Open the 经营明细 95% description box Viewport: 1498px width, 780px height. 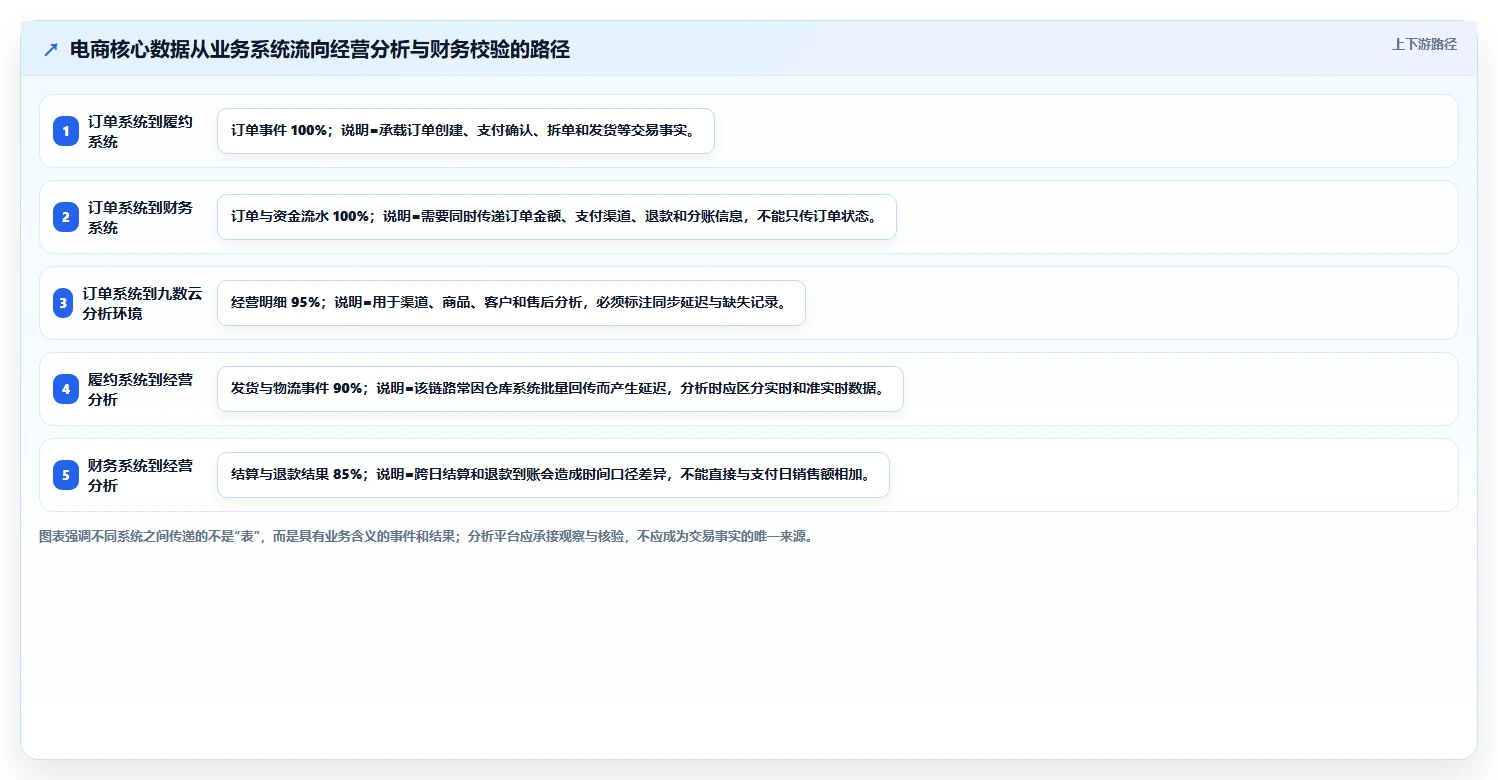coord(511,303)
